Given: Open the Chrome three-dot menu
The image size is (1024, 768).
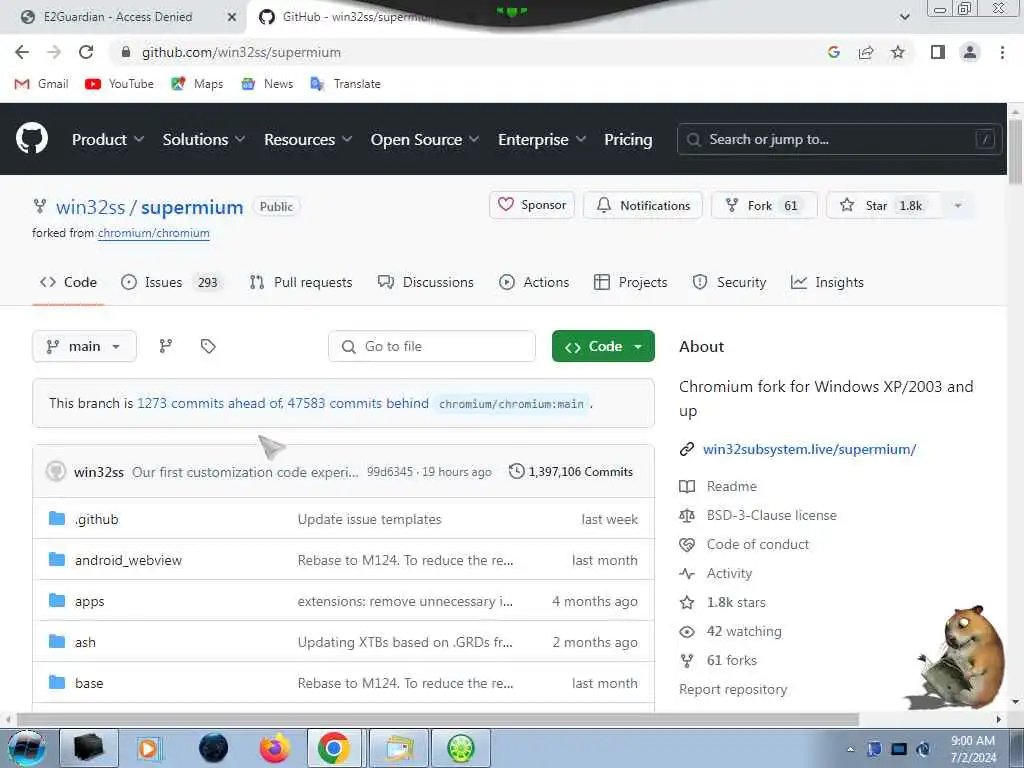Looking at the screenshot, I should click(x=1002, y=52).
